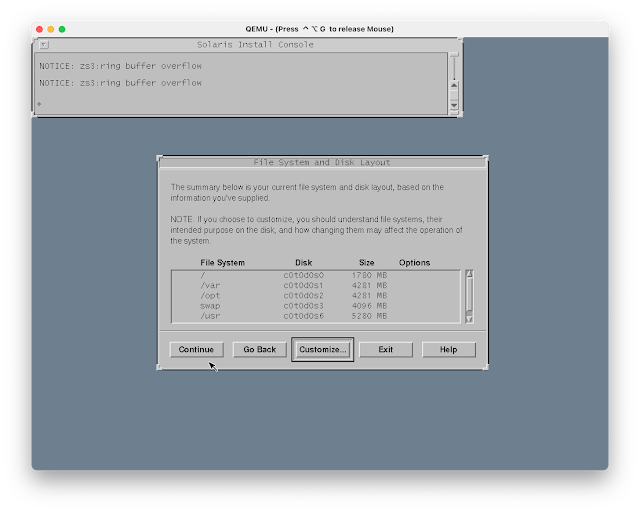Viewport: 640px width, 512px height.
Task: Click disk c0t0d0s2 entry
Action: 304,296
